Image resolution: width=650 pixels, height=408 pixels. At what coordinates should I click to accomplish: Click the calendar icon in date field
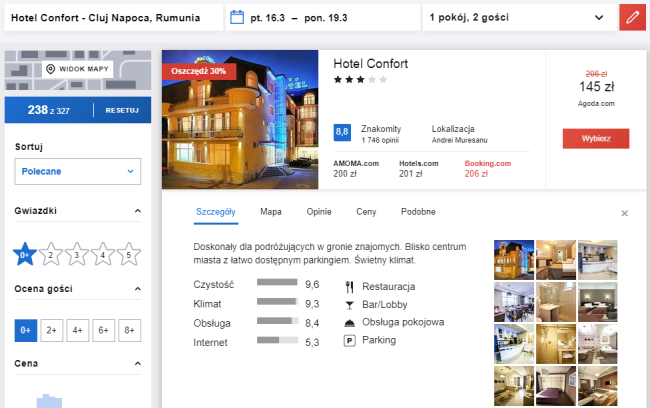click(x=237, y=17)
